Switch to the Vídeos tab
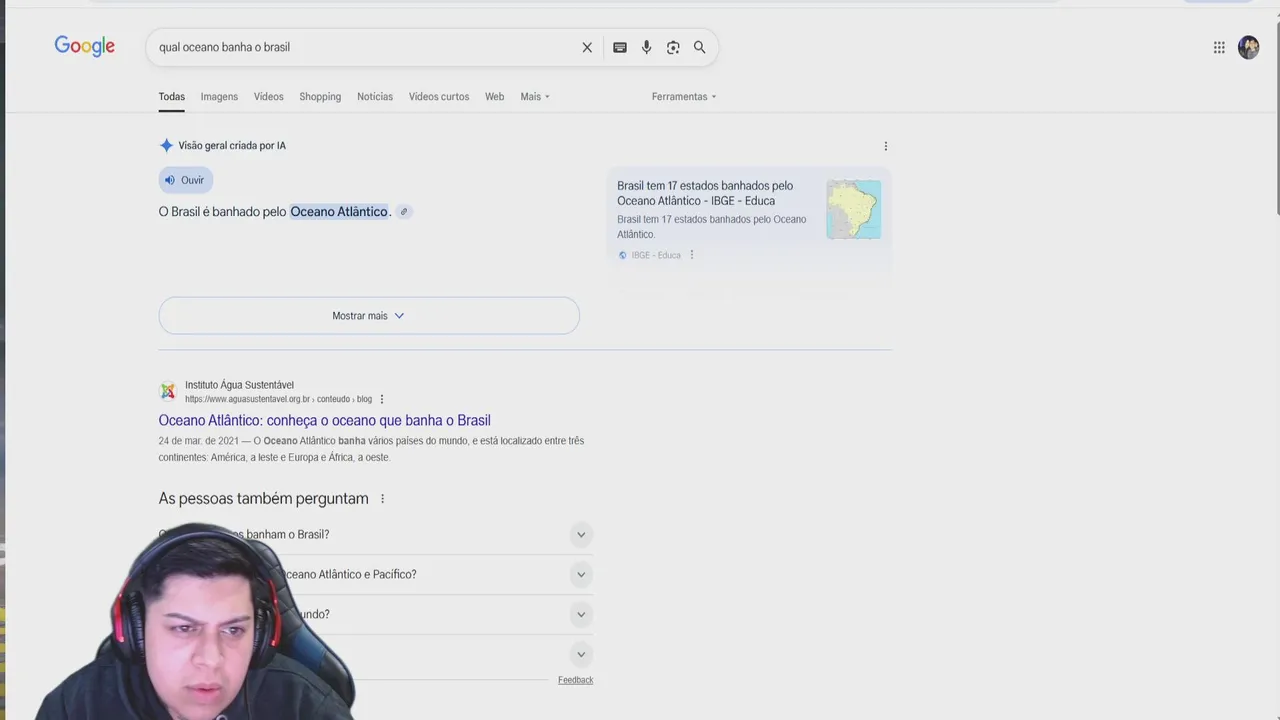 [268, 97]
